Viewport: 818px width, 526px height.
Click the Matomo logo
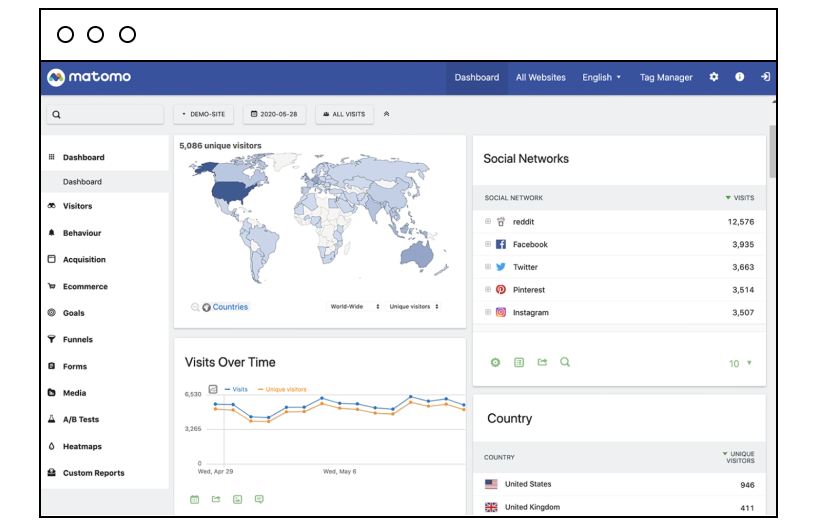point(89,77)
